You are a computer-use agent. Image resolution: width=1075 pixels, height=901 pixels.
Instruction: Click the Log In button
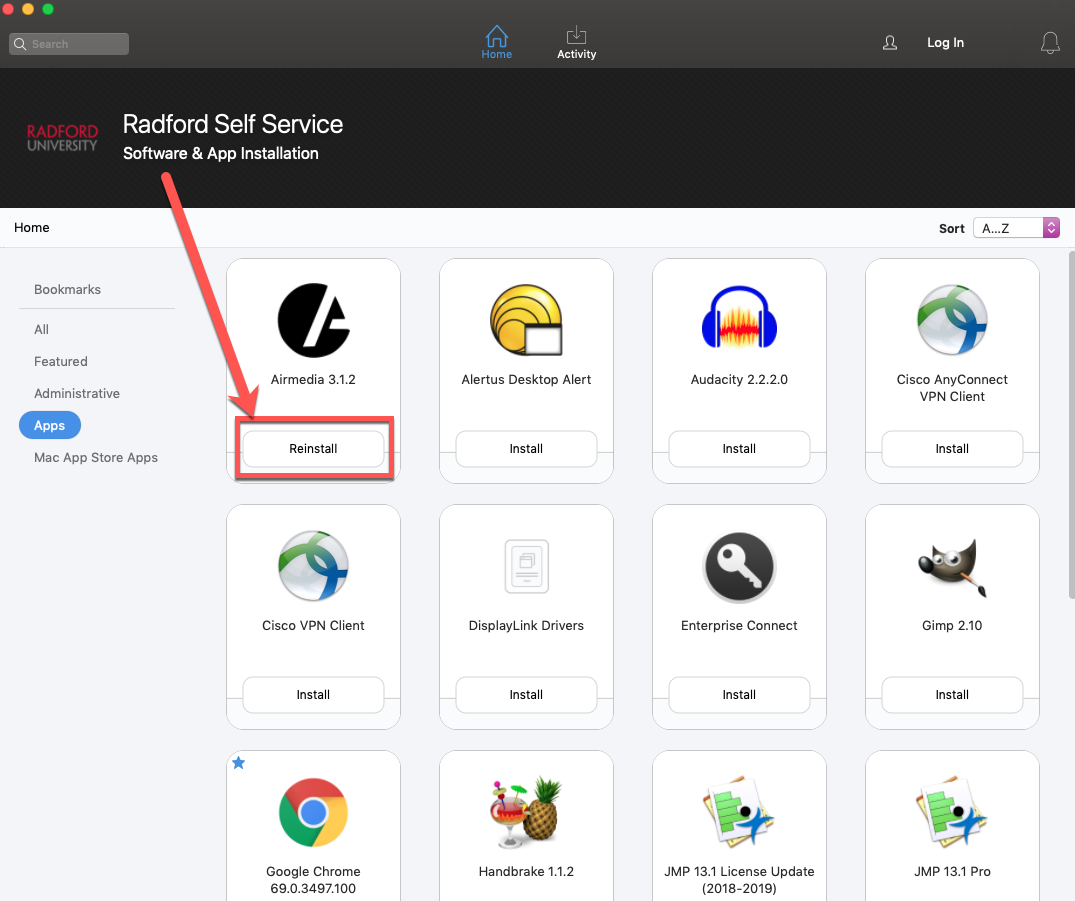pyautogui.click(x=945, y=42)
